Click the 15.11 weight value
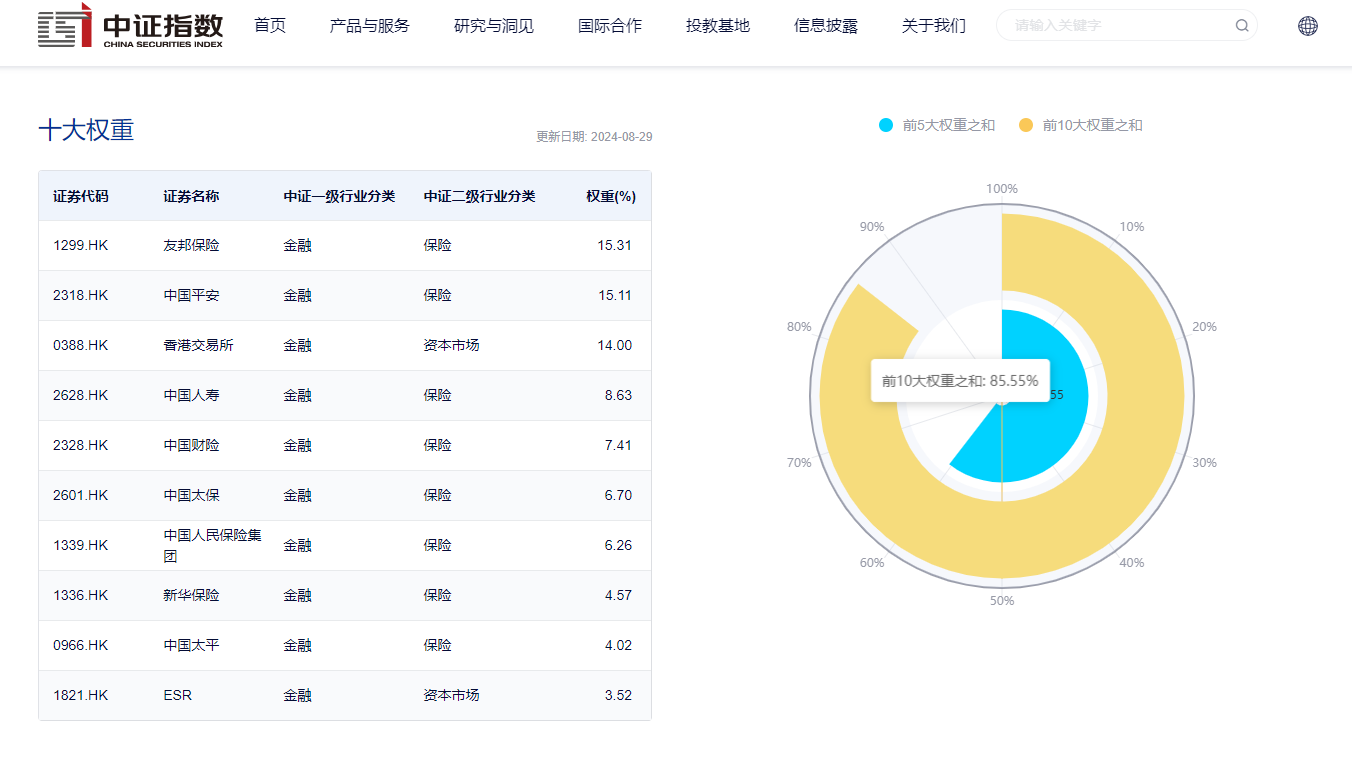Screen dimensions: 1352x757 tap(615, 295)
